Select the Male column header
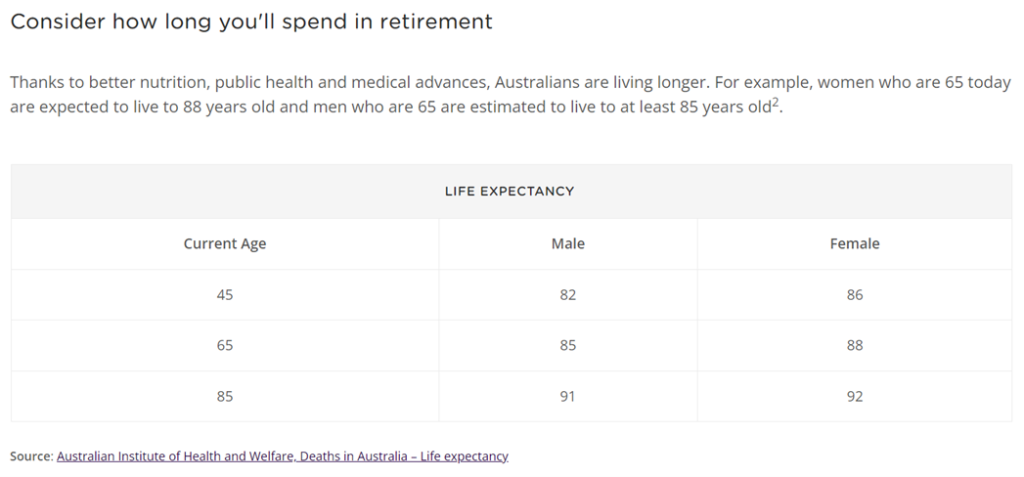 pos(568,244)
